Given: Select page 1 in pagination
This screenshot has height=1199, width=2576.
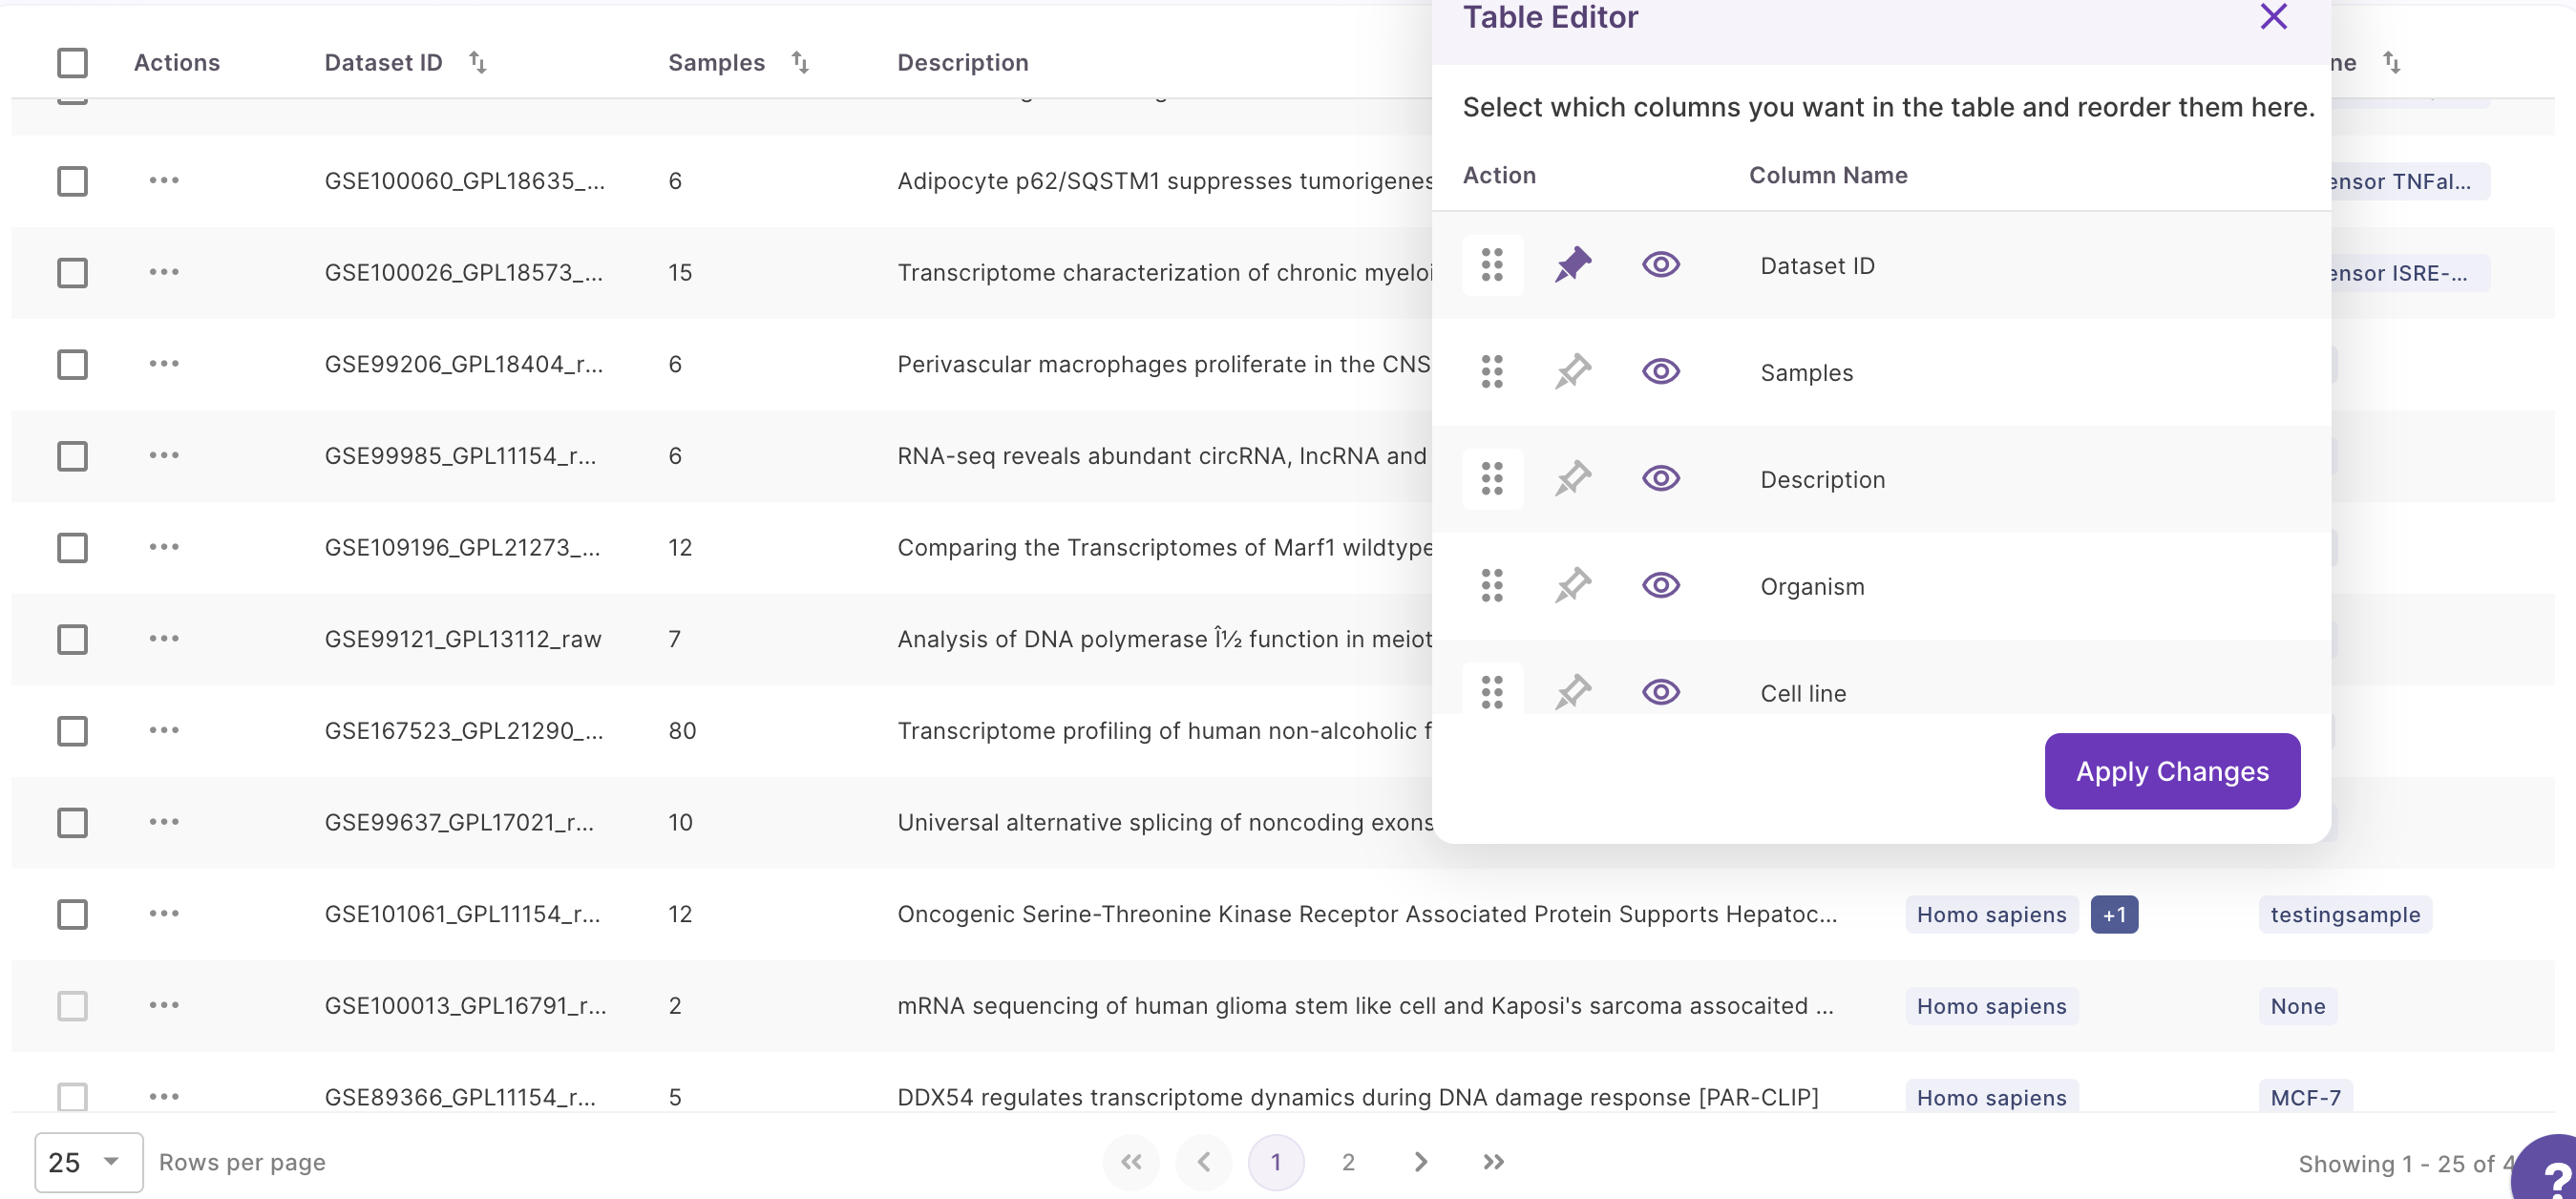Looking at the screenshot, I should (1276, 1162).
